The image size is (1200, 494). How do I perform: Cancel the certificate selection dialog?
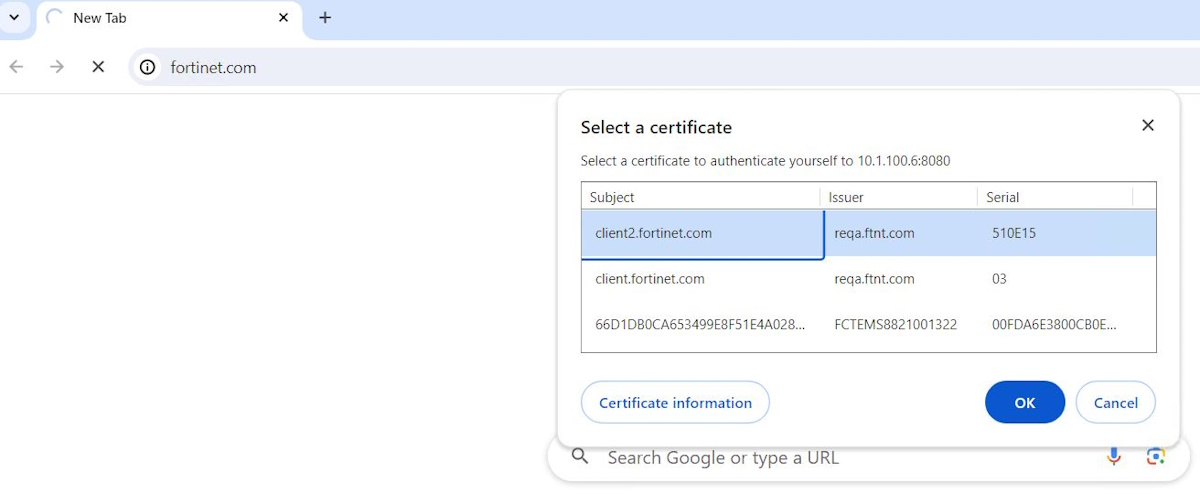pyautogui.click(x=1115, y=402)
